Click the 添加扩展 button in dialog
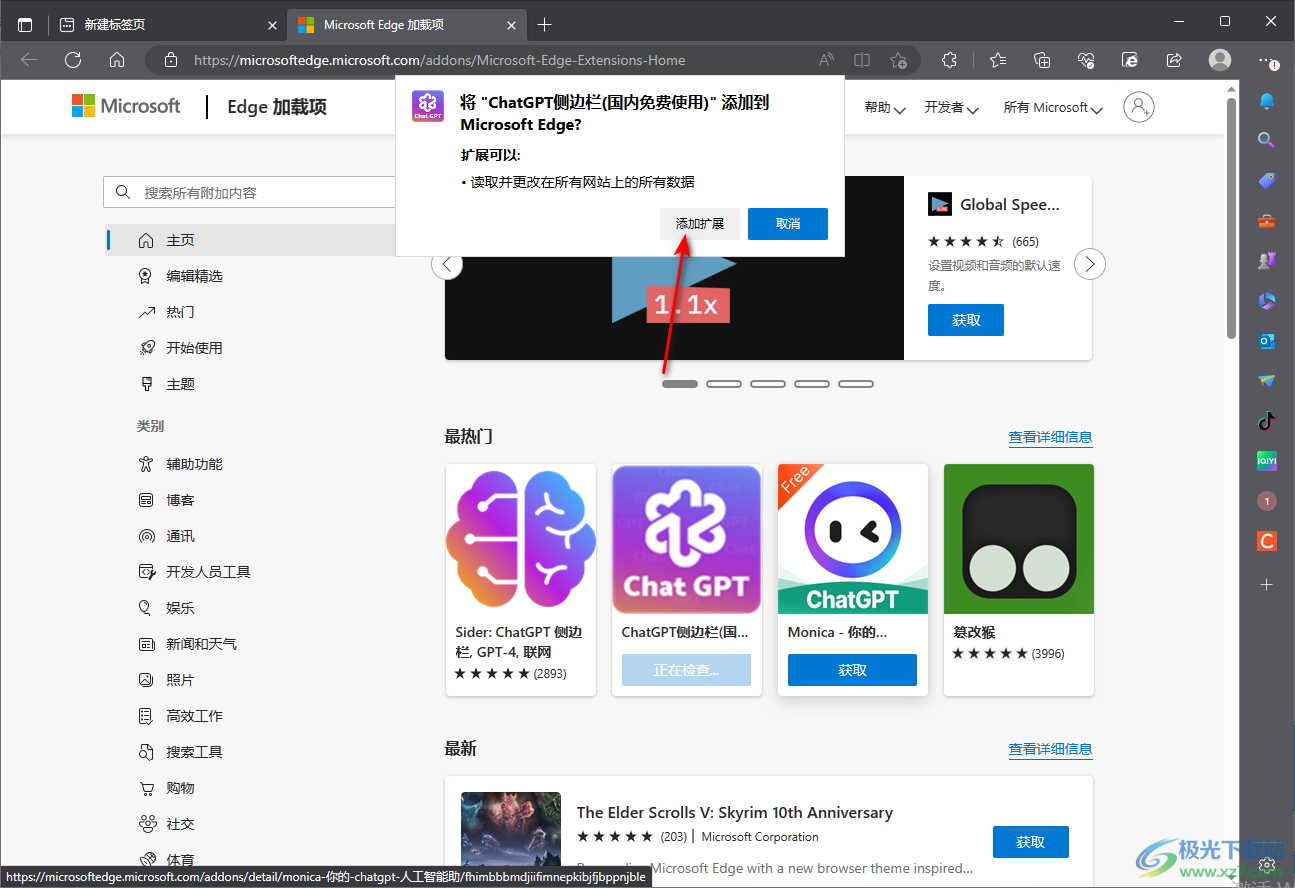This screenshot has width=1295, height=888. 700,224
